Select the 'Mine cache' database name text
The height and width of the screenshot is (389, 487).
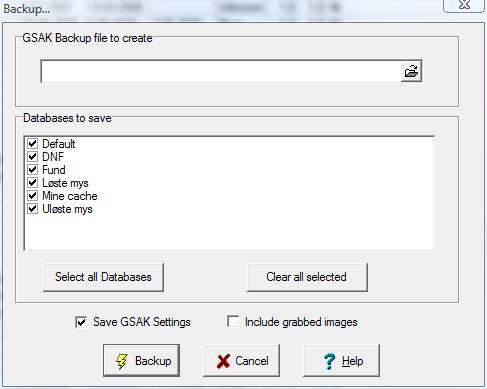[70, 196]
